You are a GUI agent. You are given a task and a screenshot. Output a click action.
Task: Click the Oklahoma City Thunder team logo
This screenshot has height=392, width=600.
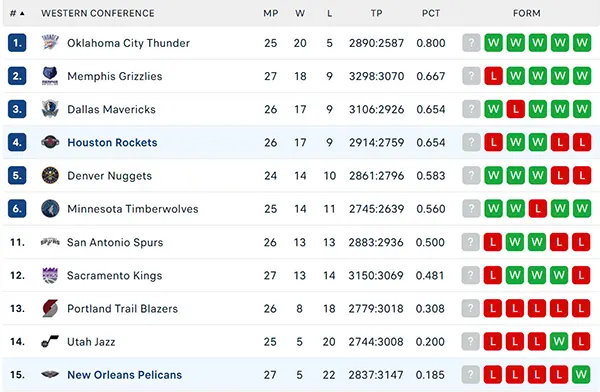click(x=50, y=42)
